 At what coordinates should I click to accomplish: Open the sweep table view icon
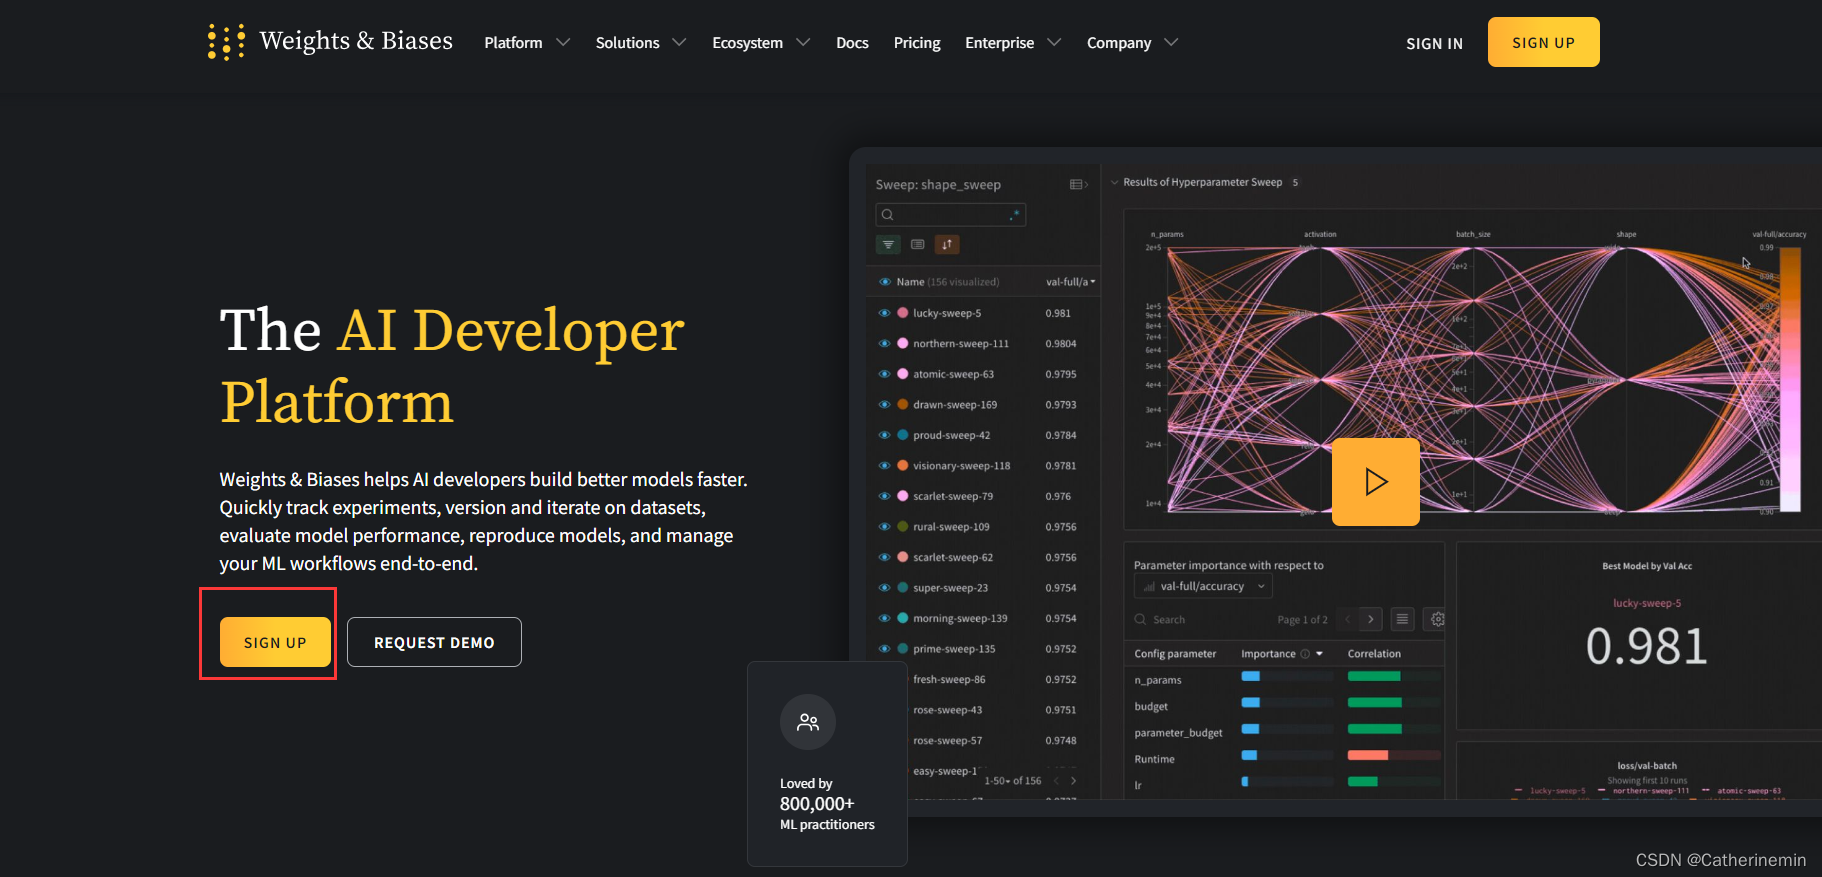pyautogui.click(x=1078, y=184)
